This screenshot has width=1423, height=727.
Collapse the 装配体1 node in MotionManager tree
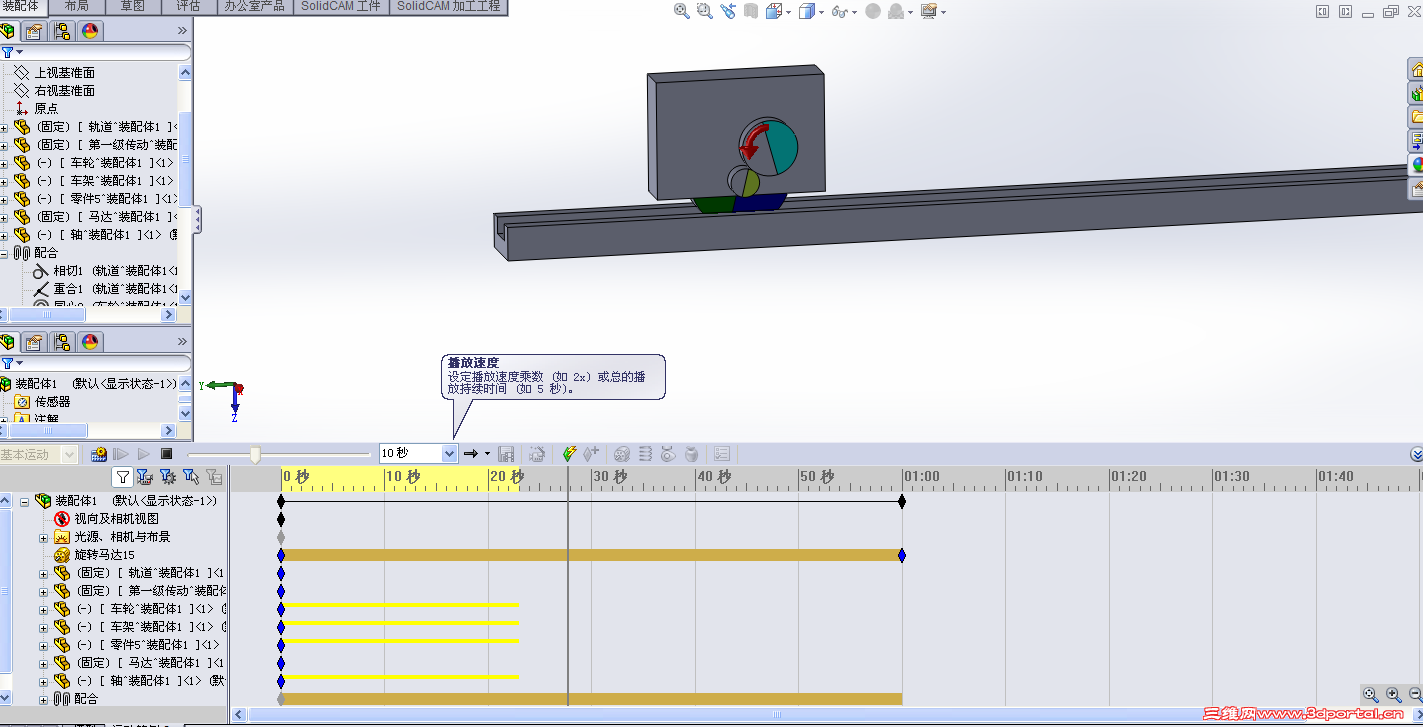click(x=24, y=501)
